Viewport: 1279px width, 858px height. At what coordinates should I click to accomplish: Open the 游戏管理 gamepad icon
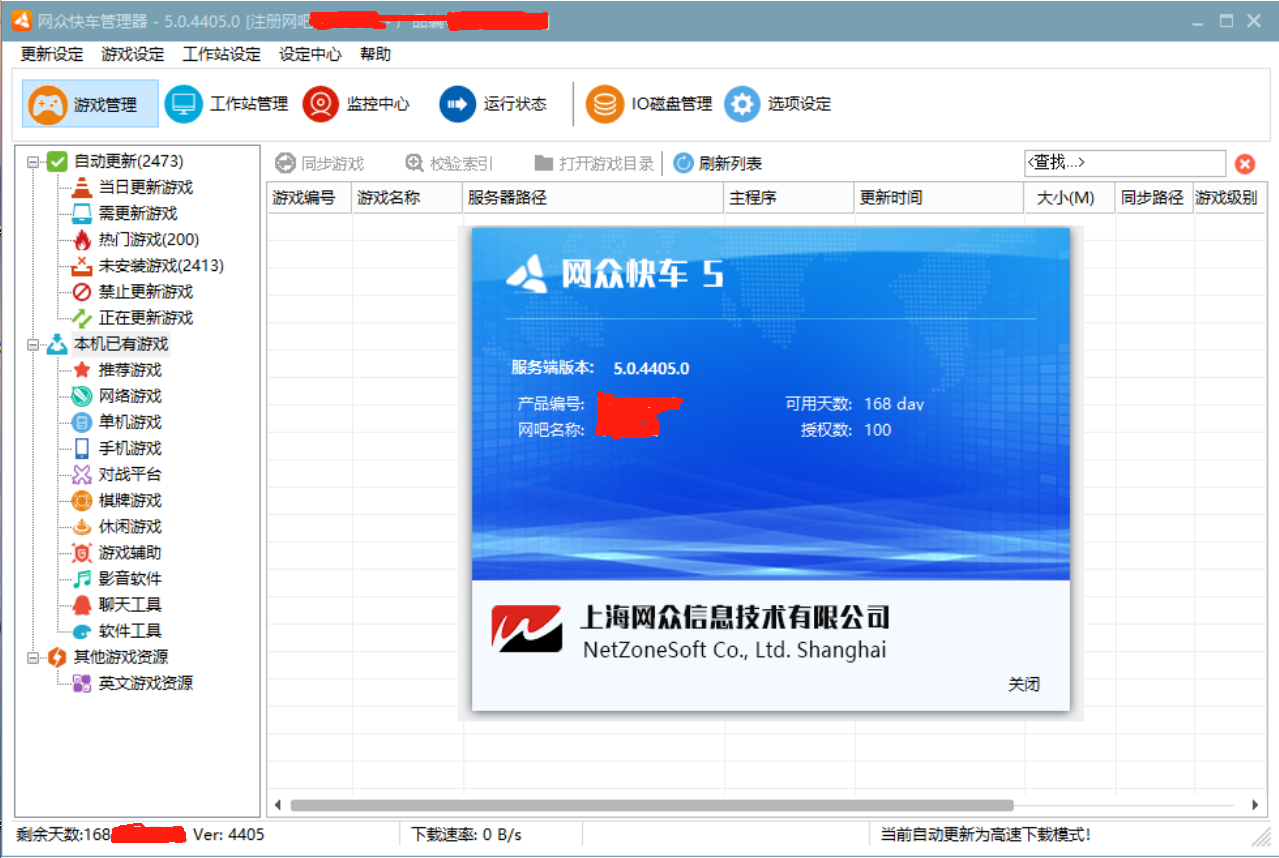[48, 104]
